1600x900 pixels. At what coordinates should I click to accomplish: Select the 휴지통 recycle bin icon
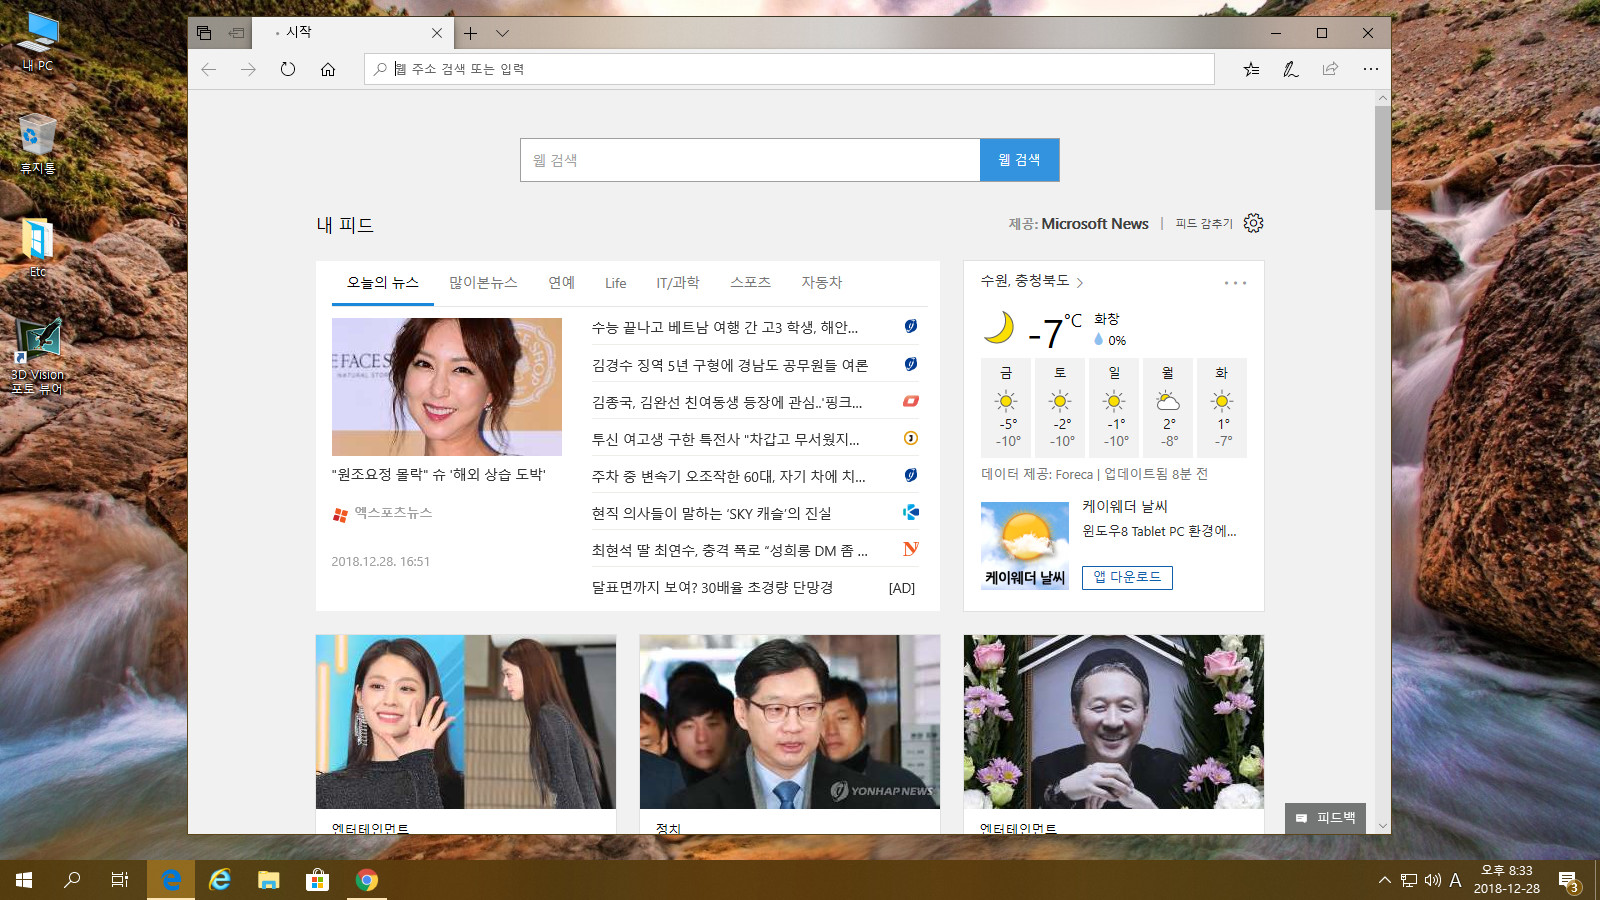click(37, 145)
